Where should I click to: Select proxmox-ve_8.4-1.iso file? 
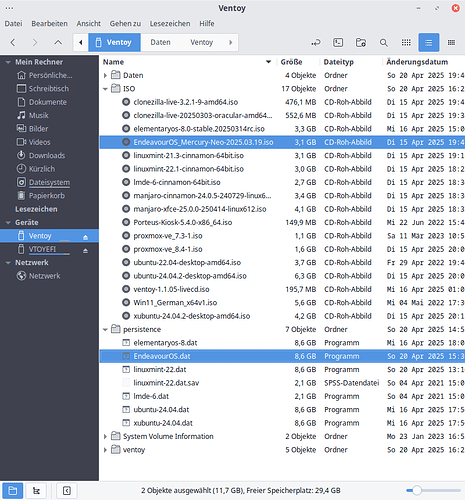(x=282, y=249)
